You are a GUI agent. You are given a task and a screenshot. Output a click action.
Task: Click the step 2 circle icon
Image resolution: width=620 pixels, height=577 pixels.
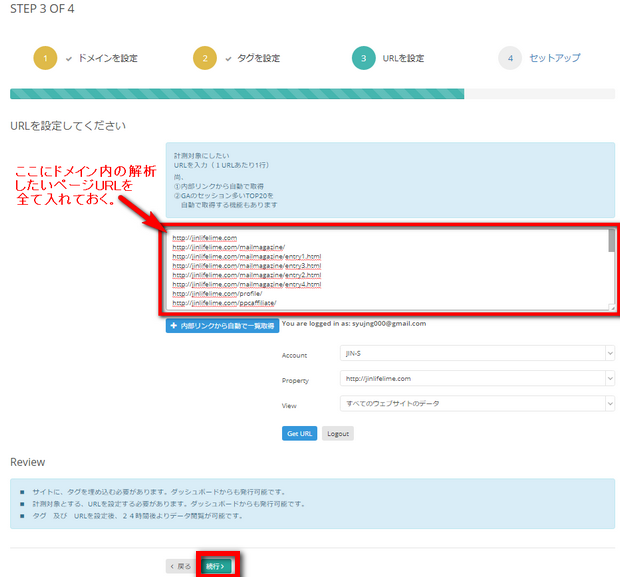pyautogui.click(x=204, y=58)
